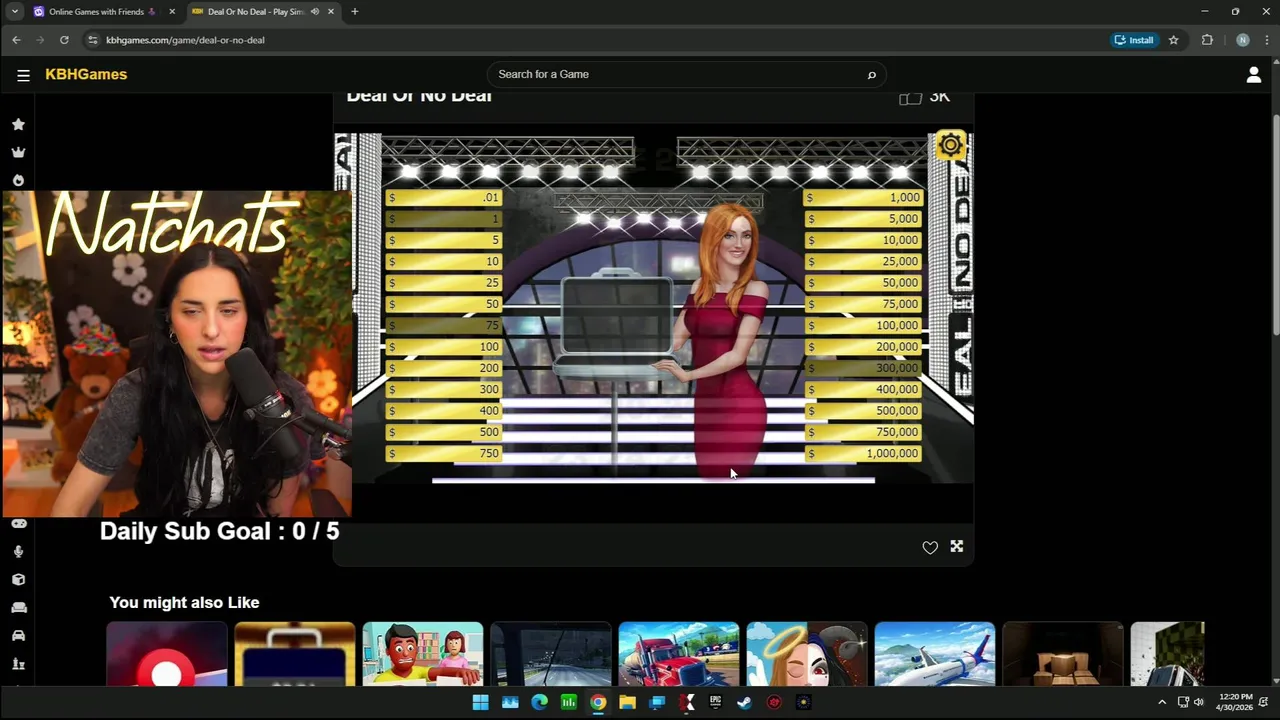The width and height of the screenshot is (1280, 720).
Task: Open the browser extensions puzzle icon
Action: coord(1207,40)
